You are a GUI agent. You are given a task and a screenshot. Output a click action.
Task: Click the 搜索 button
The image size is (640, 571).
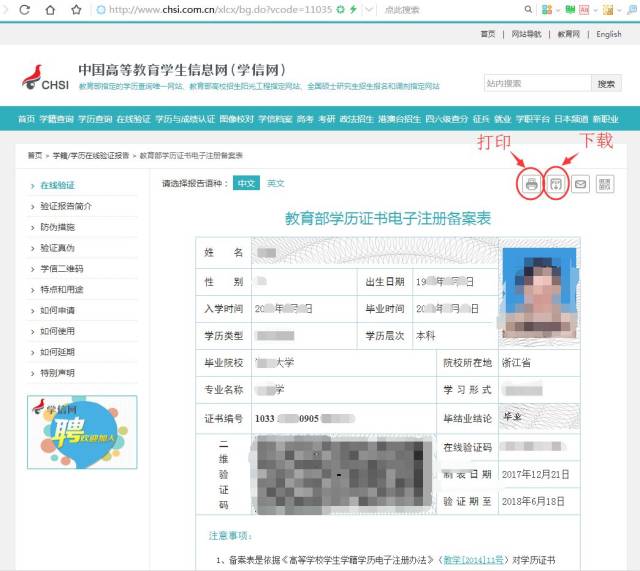click(606, 84)
